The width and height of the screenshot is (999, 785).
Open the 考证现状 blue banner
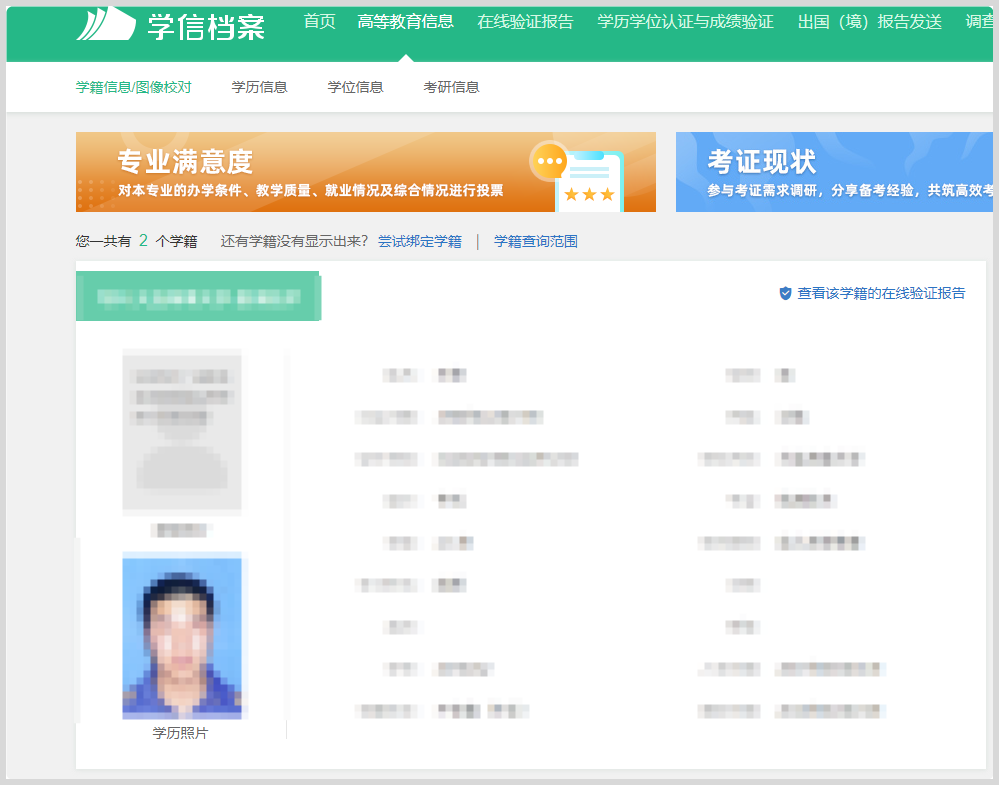pyautogui.click(x=834, y=172)
